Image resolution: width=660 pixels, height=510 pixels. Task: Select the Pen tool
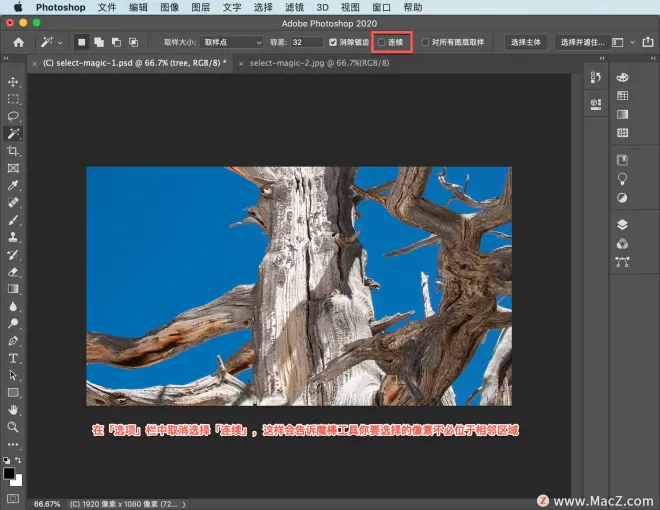[13, 341]
